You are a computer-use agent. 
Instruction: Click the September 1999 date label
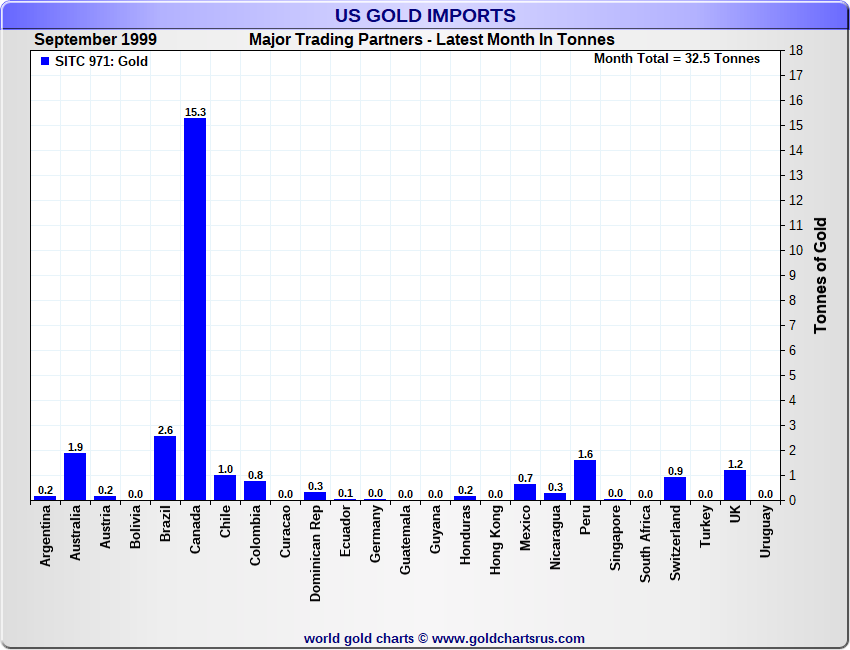[x=95, y=40]
